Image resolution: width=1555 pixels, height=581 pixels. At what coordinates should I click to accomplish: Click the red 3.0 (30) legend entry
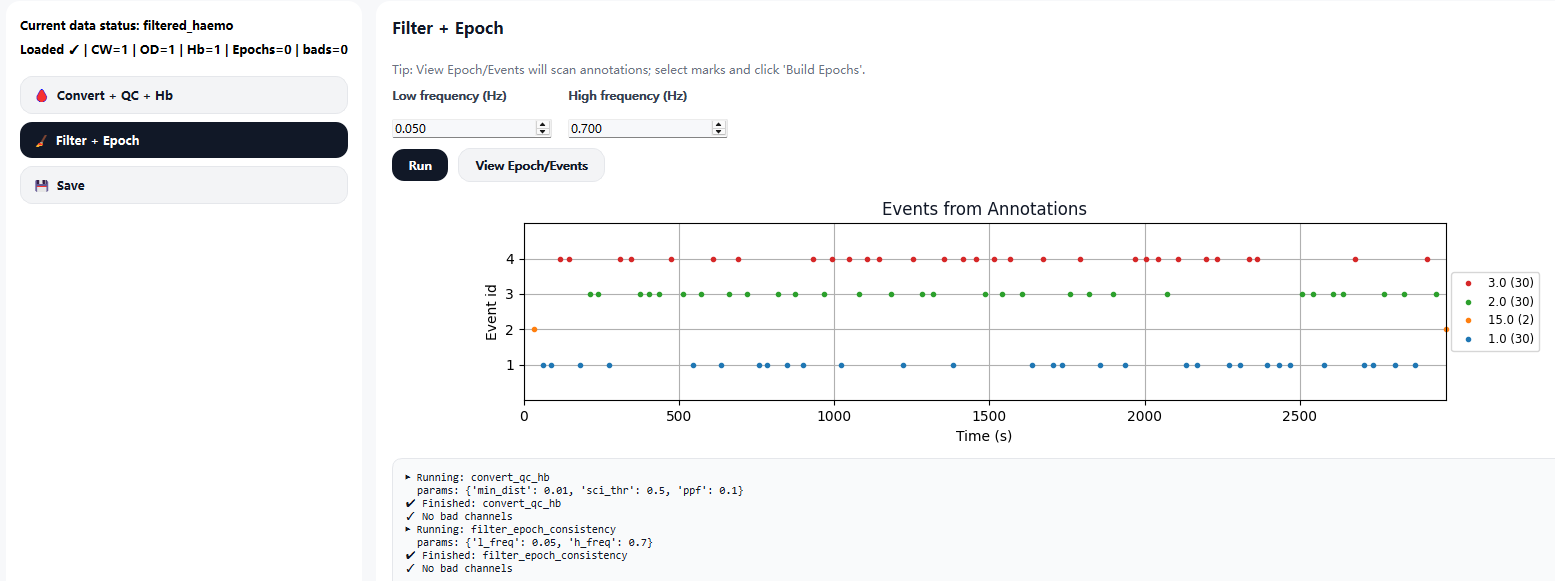tap(1497, 283)
